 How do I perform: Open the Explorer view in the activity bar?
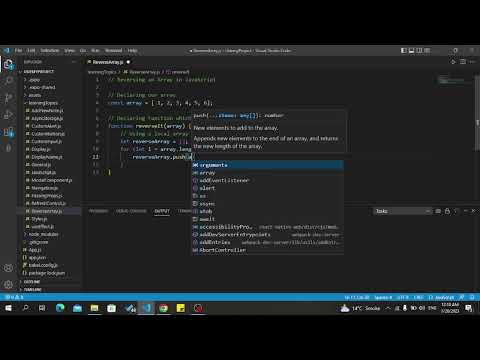pos(9,64)
